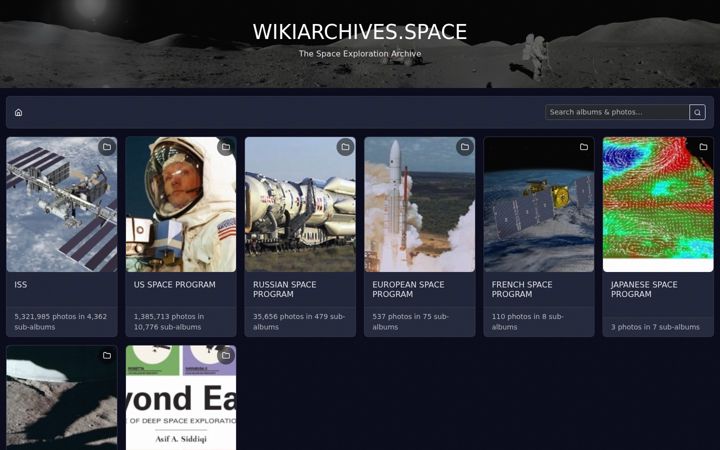This screenshot has height=450, width=720.
Task: Open the lunar surface photo thumbnail
Action: pyautogui.click(x=62, y=398)
